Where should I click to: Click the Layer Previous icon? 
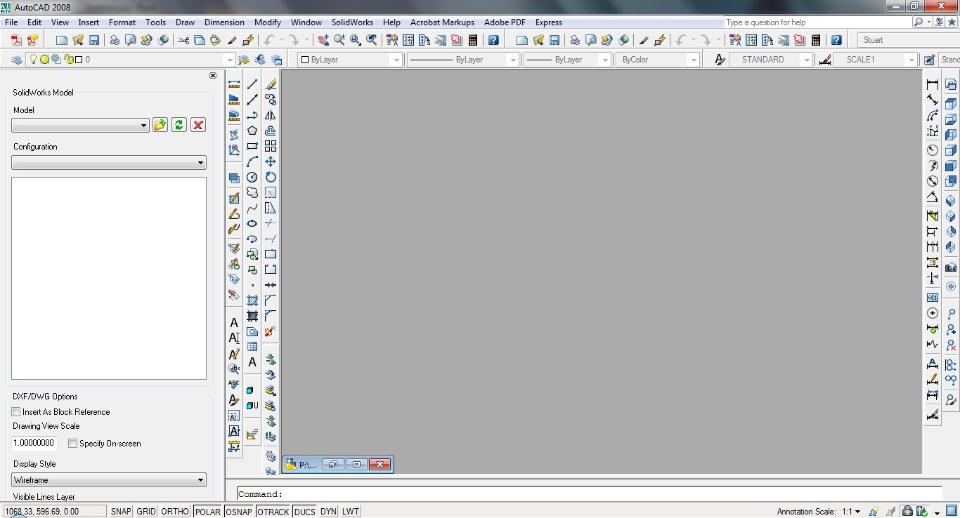coord(260,59)
